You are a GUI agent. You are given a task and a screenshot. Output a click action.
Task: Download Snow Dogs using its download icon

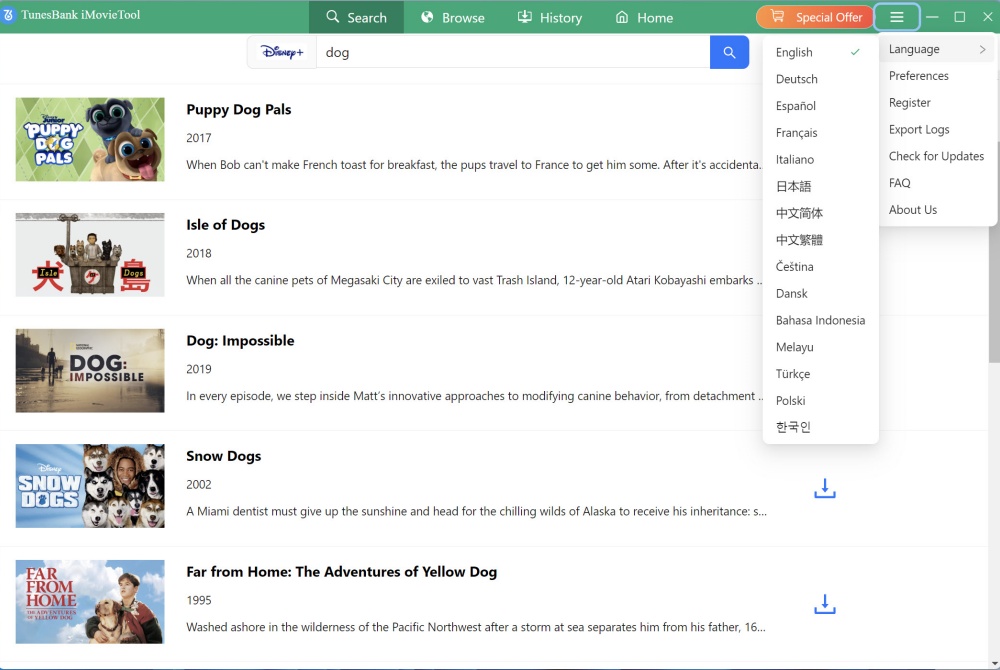[824, 489]
